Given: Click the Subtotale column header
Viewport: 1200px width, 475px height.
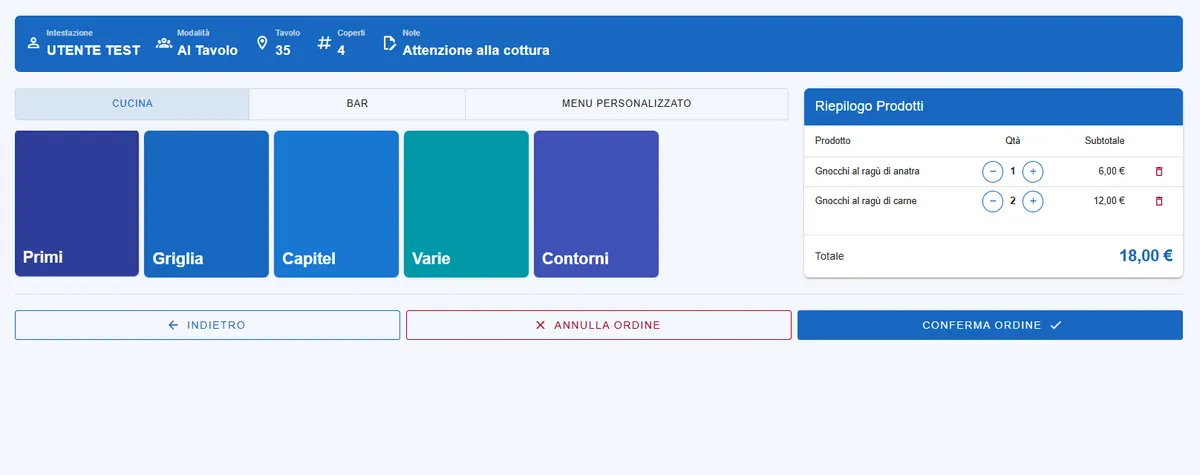Looking at the screenshot, I should [1105, 141].
